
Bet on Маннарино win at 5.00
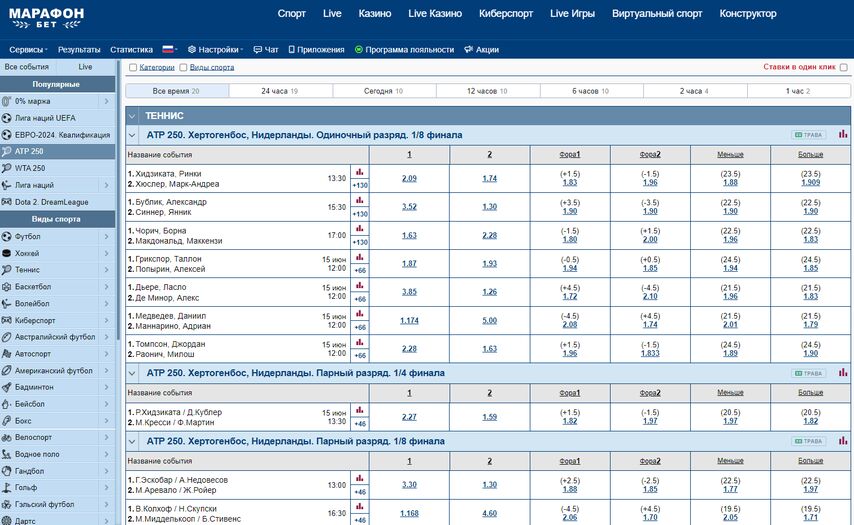click(490, 321)
